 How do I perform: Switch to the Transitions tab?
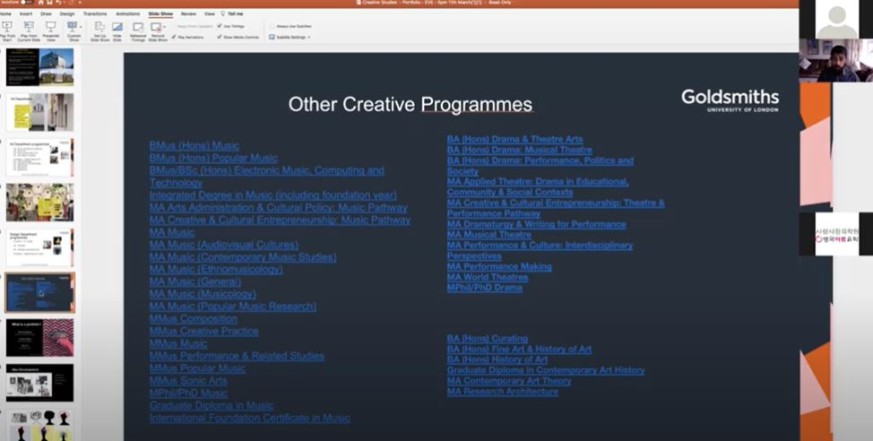pos(95,13)
